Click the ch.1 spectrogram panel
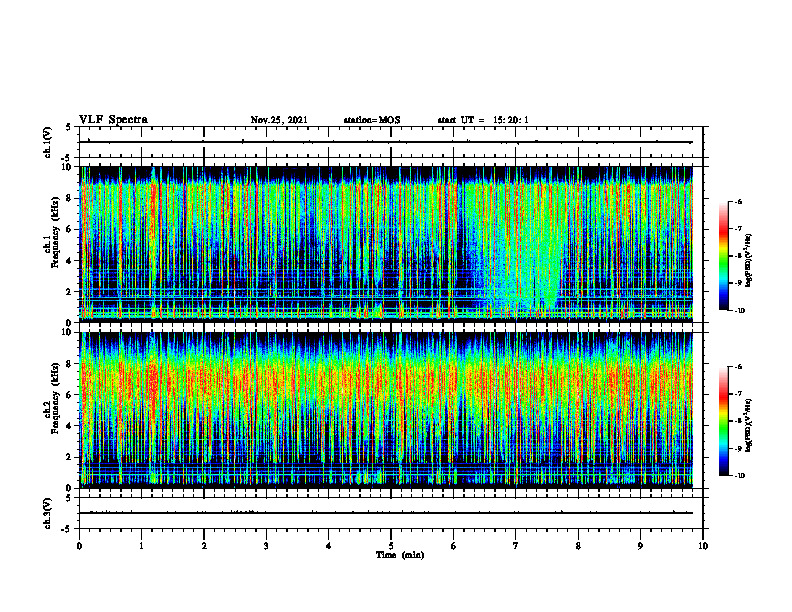This screenshot has width=792, height=612. [x=386, y=244]
